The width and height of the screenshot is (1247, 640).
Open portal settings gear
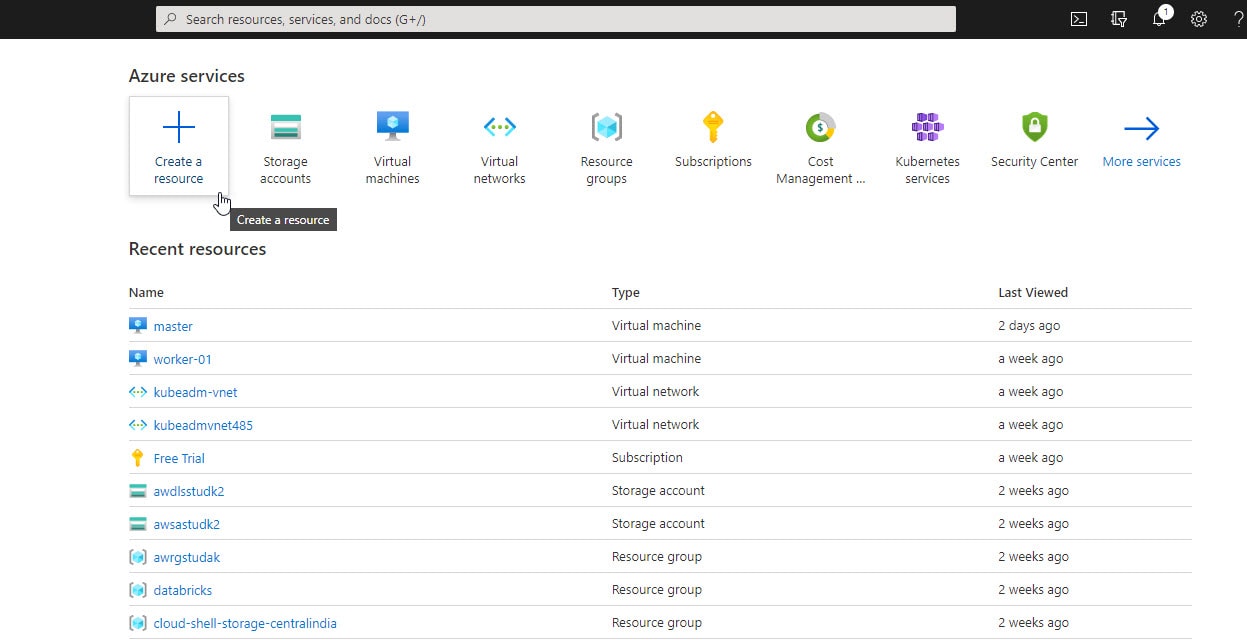[x=1198, y=18]
